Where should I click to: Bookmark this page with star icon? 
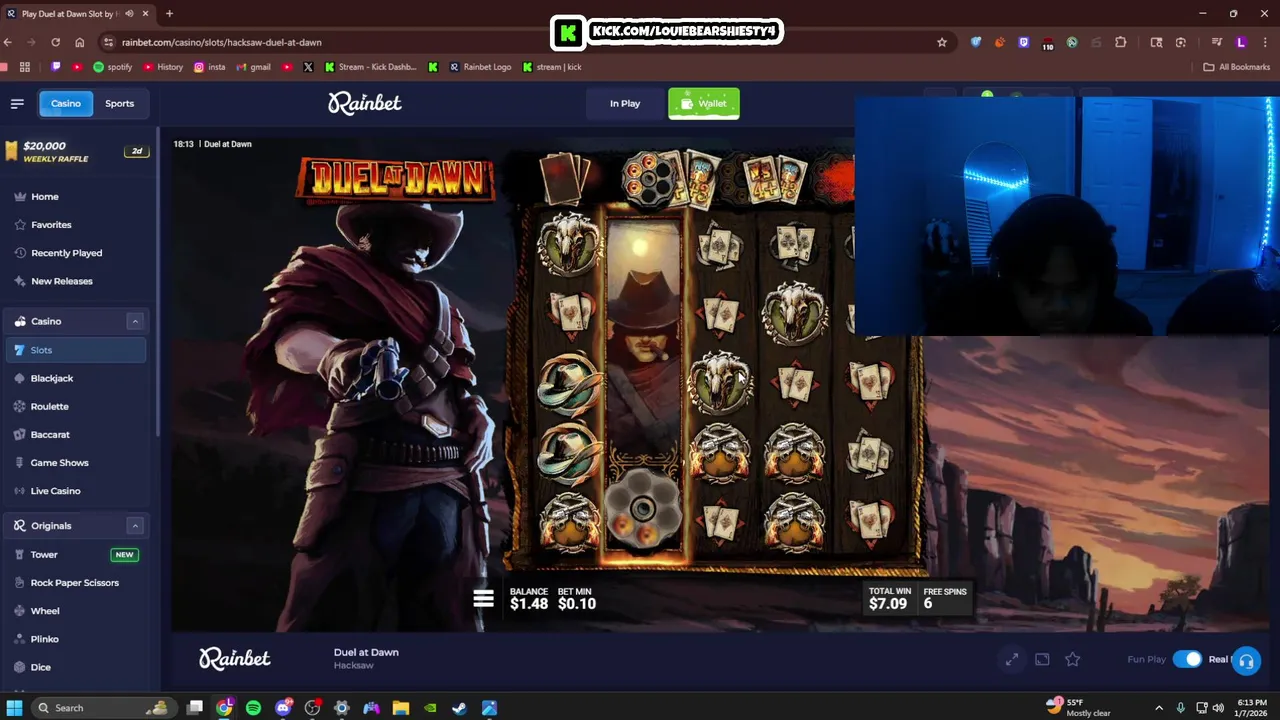click(x=942, y=42)
